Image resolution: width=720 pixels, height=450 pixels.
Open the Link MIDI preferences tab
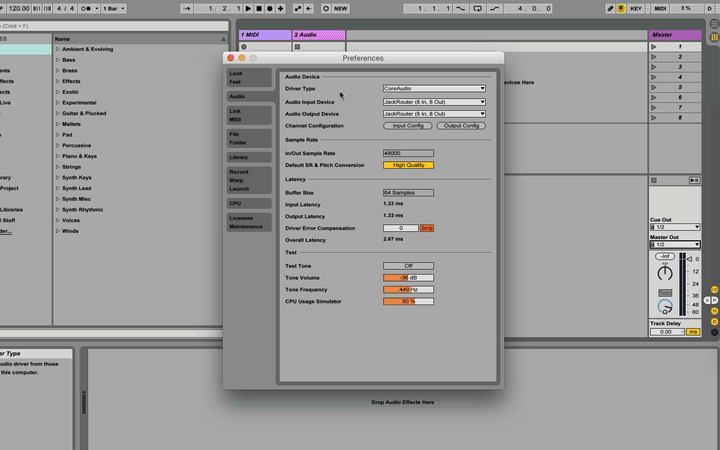click(x=249, y=115)
